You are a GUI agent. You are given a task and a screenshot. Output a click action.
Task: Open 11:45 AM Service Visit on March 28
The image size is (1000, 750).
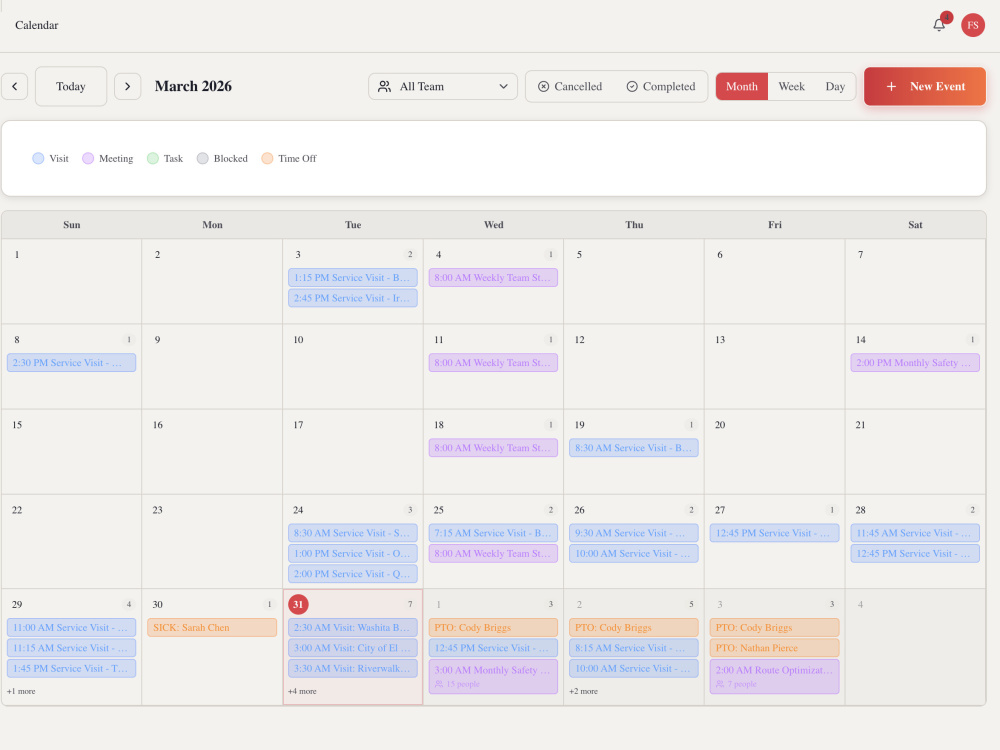(x=915, y=533)
